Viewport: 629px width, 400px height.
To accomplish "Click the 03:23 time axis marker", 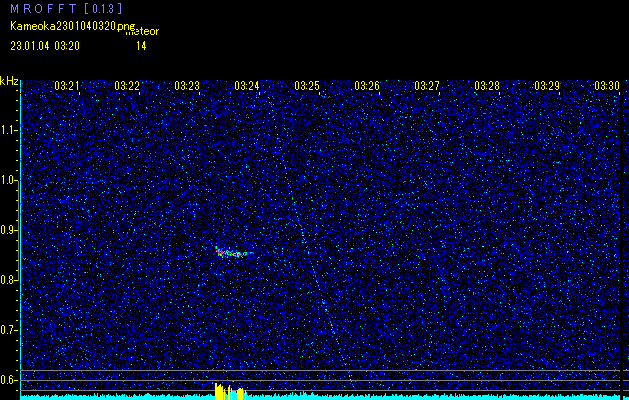I will 187,85.
